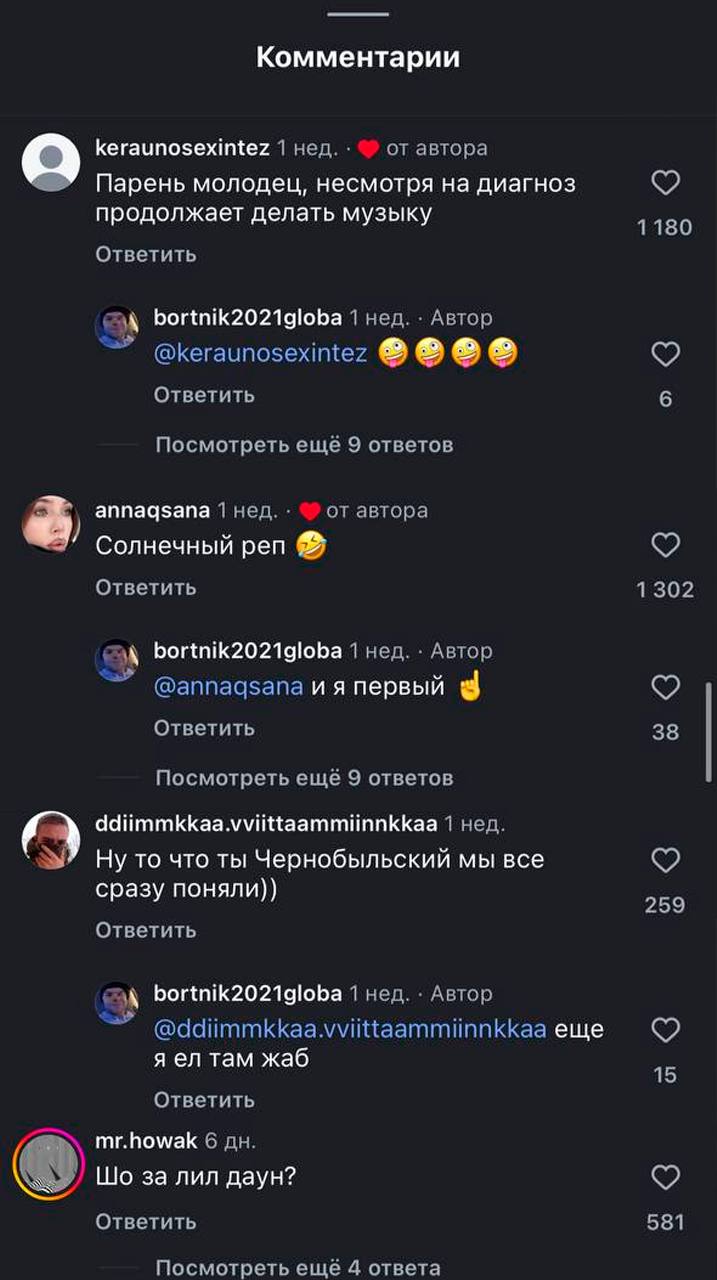
Task: Tap the heart on mr.howak's comment
Action: click(x=665, y=1178)
